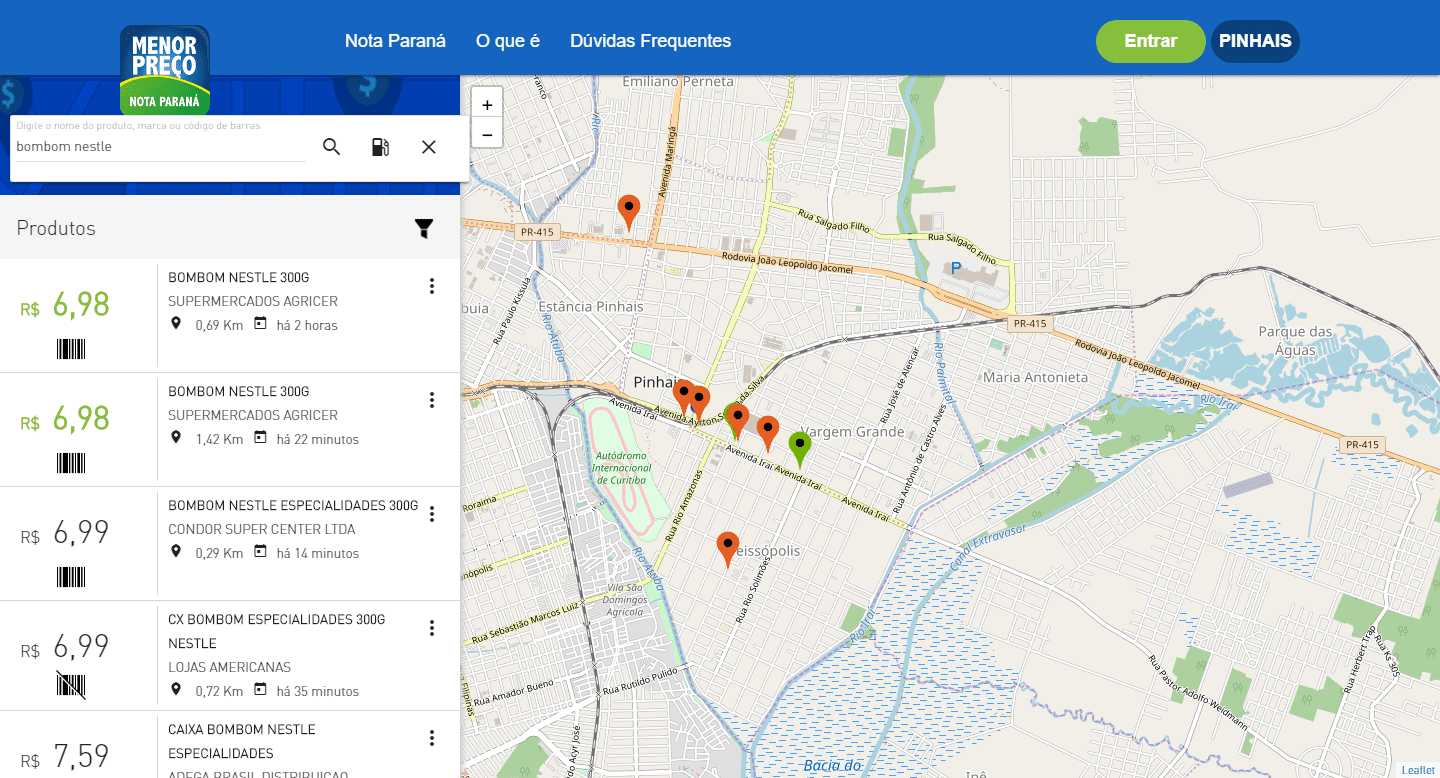This screenshot has width=1440, height=778.
Task: Expand more options for Lojas Americanas product
Action: tap(432, 628)
